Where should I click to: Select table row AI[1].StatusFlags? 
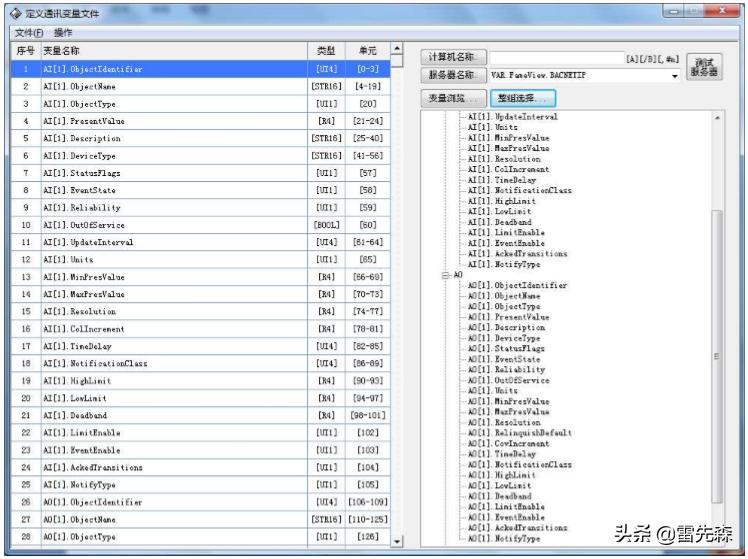[x=200, y=173]
